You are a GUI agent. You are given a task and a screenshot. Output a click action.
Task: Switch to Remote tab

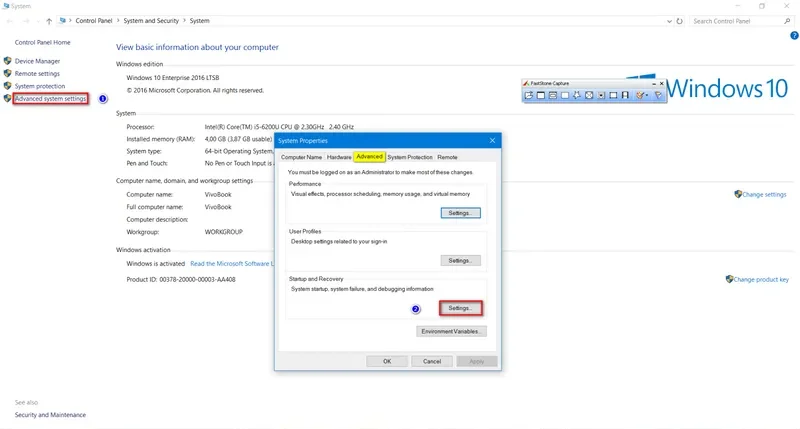(x=447, y=157)
